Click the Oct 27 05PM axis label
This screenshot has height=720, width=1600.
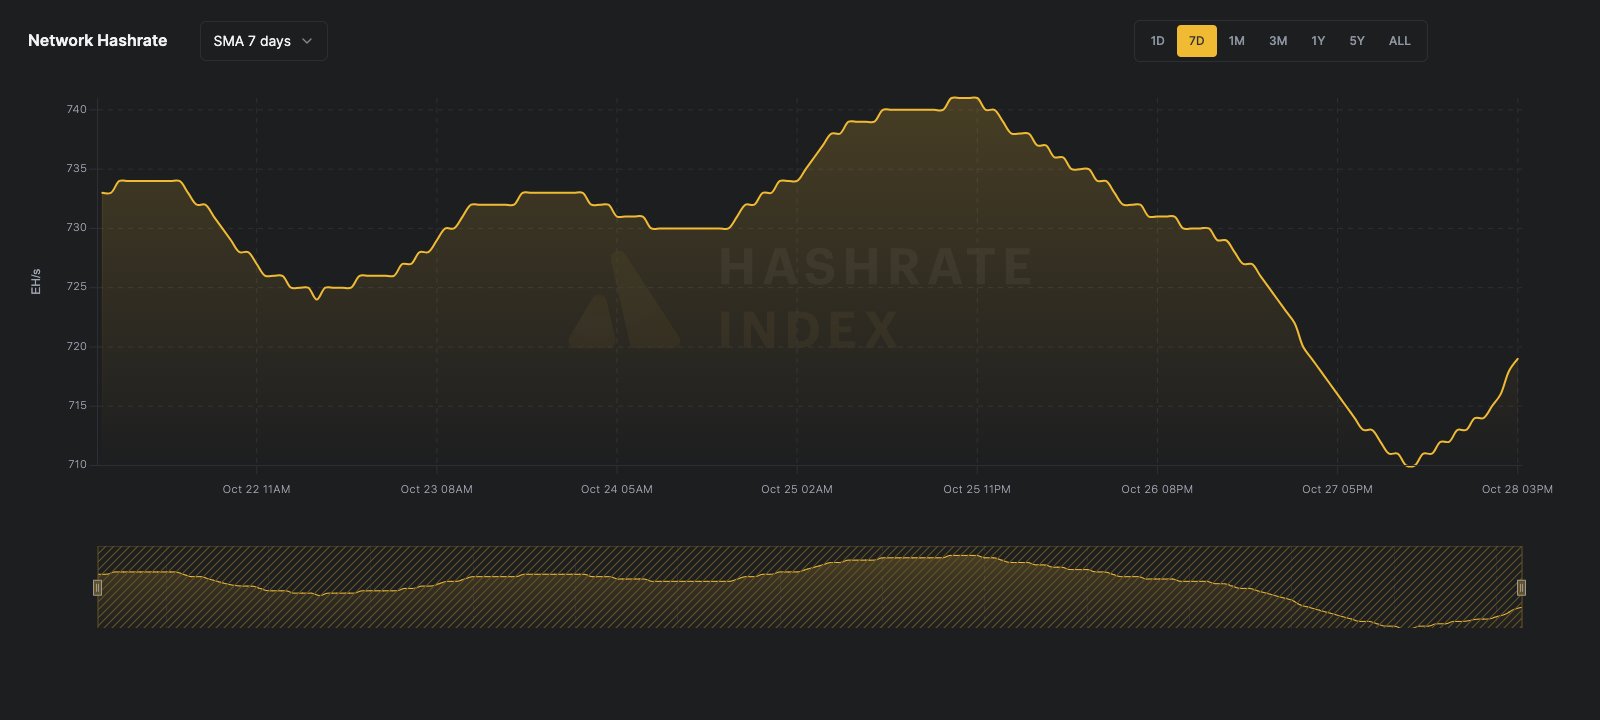pyautogui.click(x=1337, y=489)
